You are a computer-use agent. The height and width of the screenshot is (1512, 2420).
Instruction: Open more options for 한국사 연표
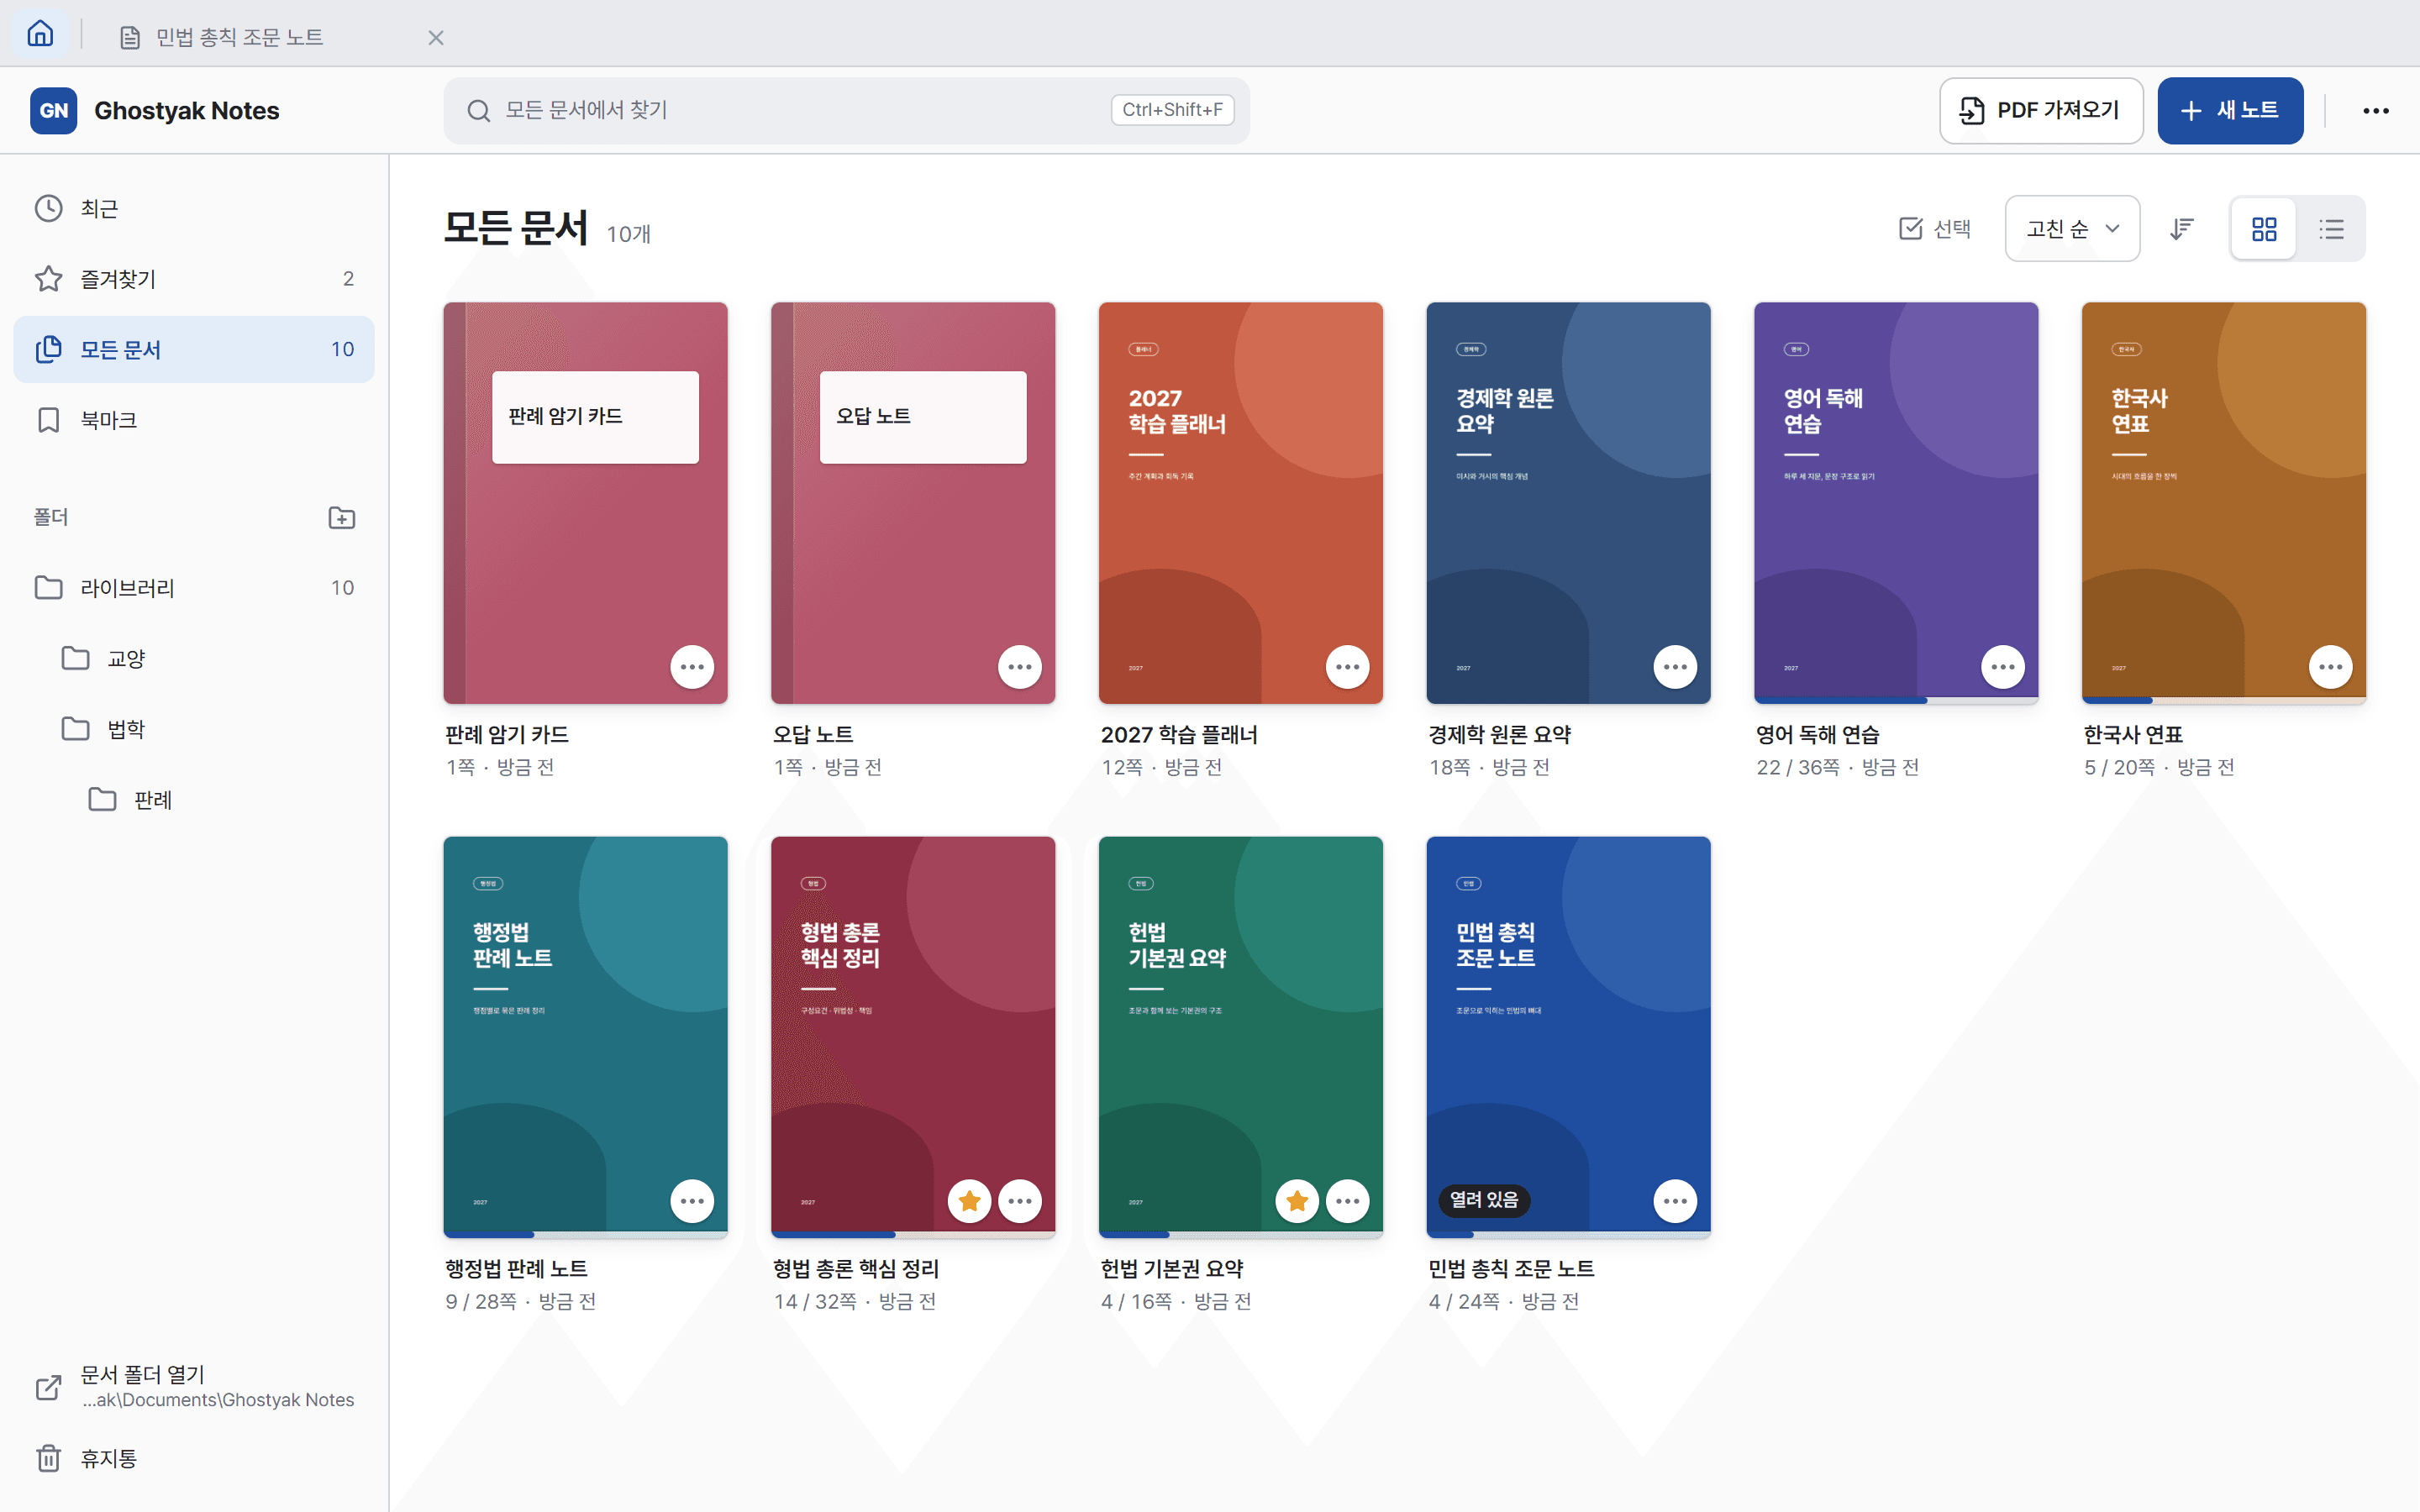tap(2331, 667)
